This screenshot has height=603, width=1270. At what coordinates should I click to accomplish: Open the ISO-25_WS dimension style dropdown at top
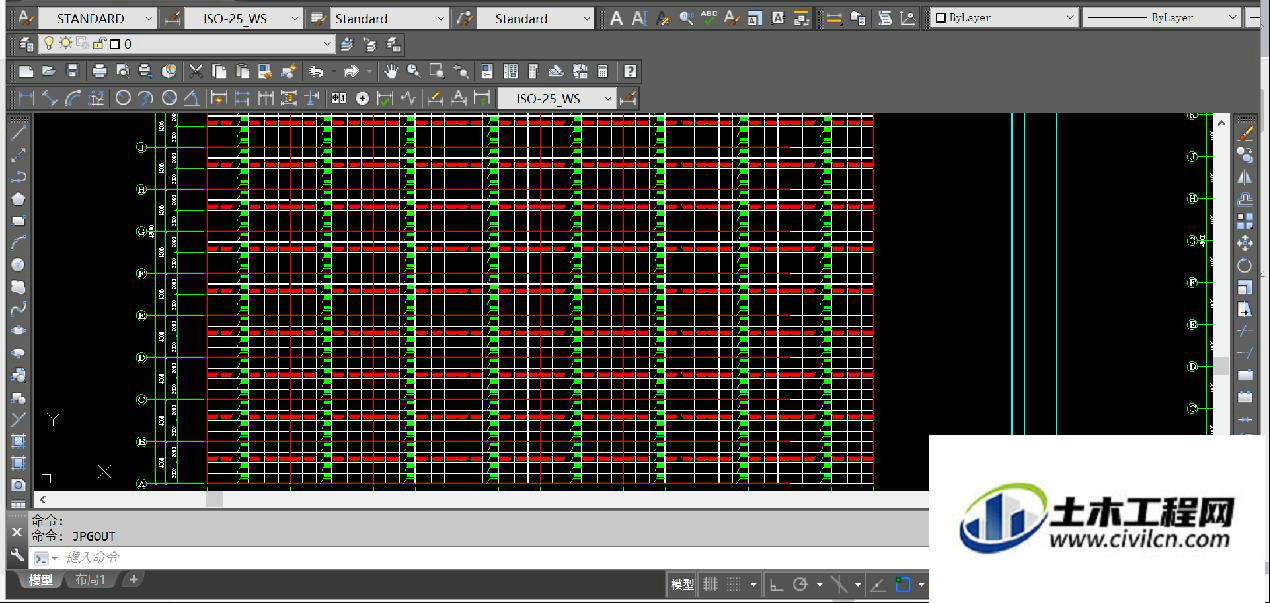(x=244, y=18)
